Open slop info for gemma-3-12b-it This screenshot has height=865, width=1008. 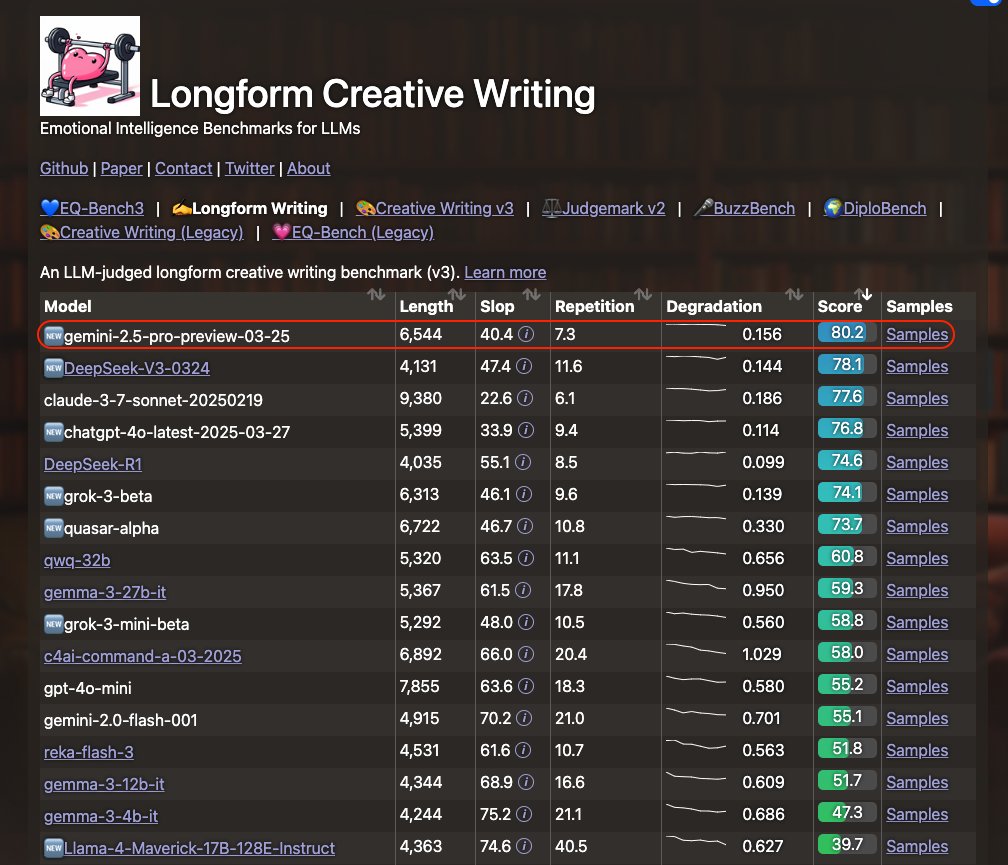[526, 782]
